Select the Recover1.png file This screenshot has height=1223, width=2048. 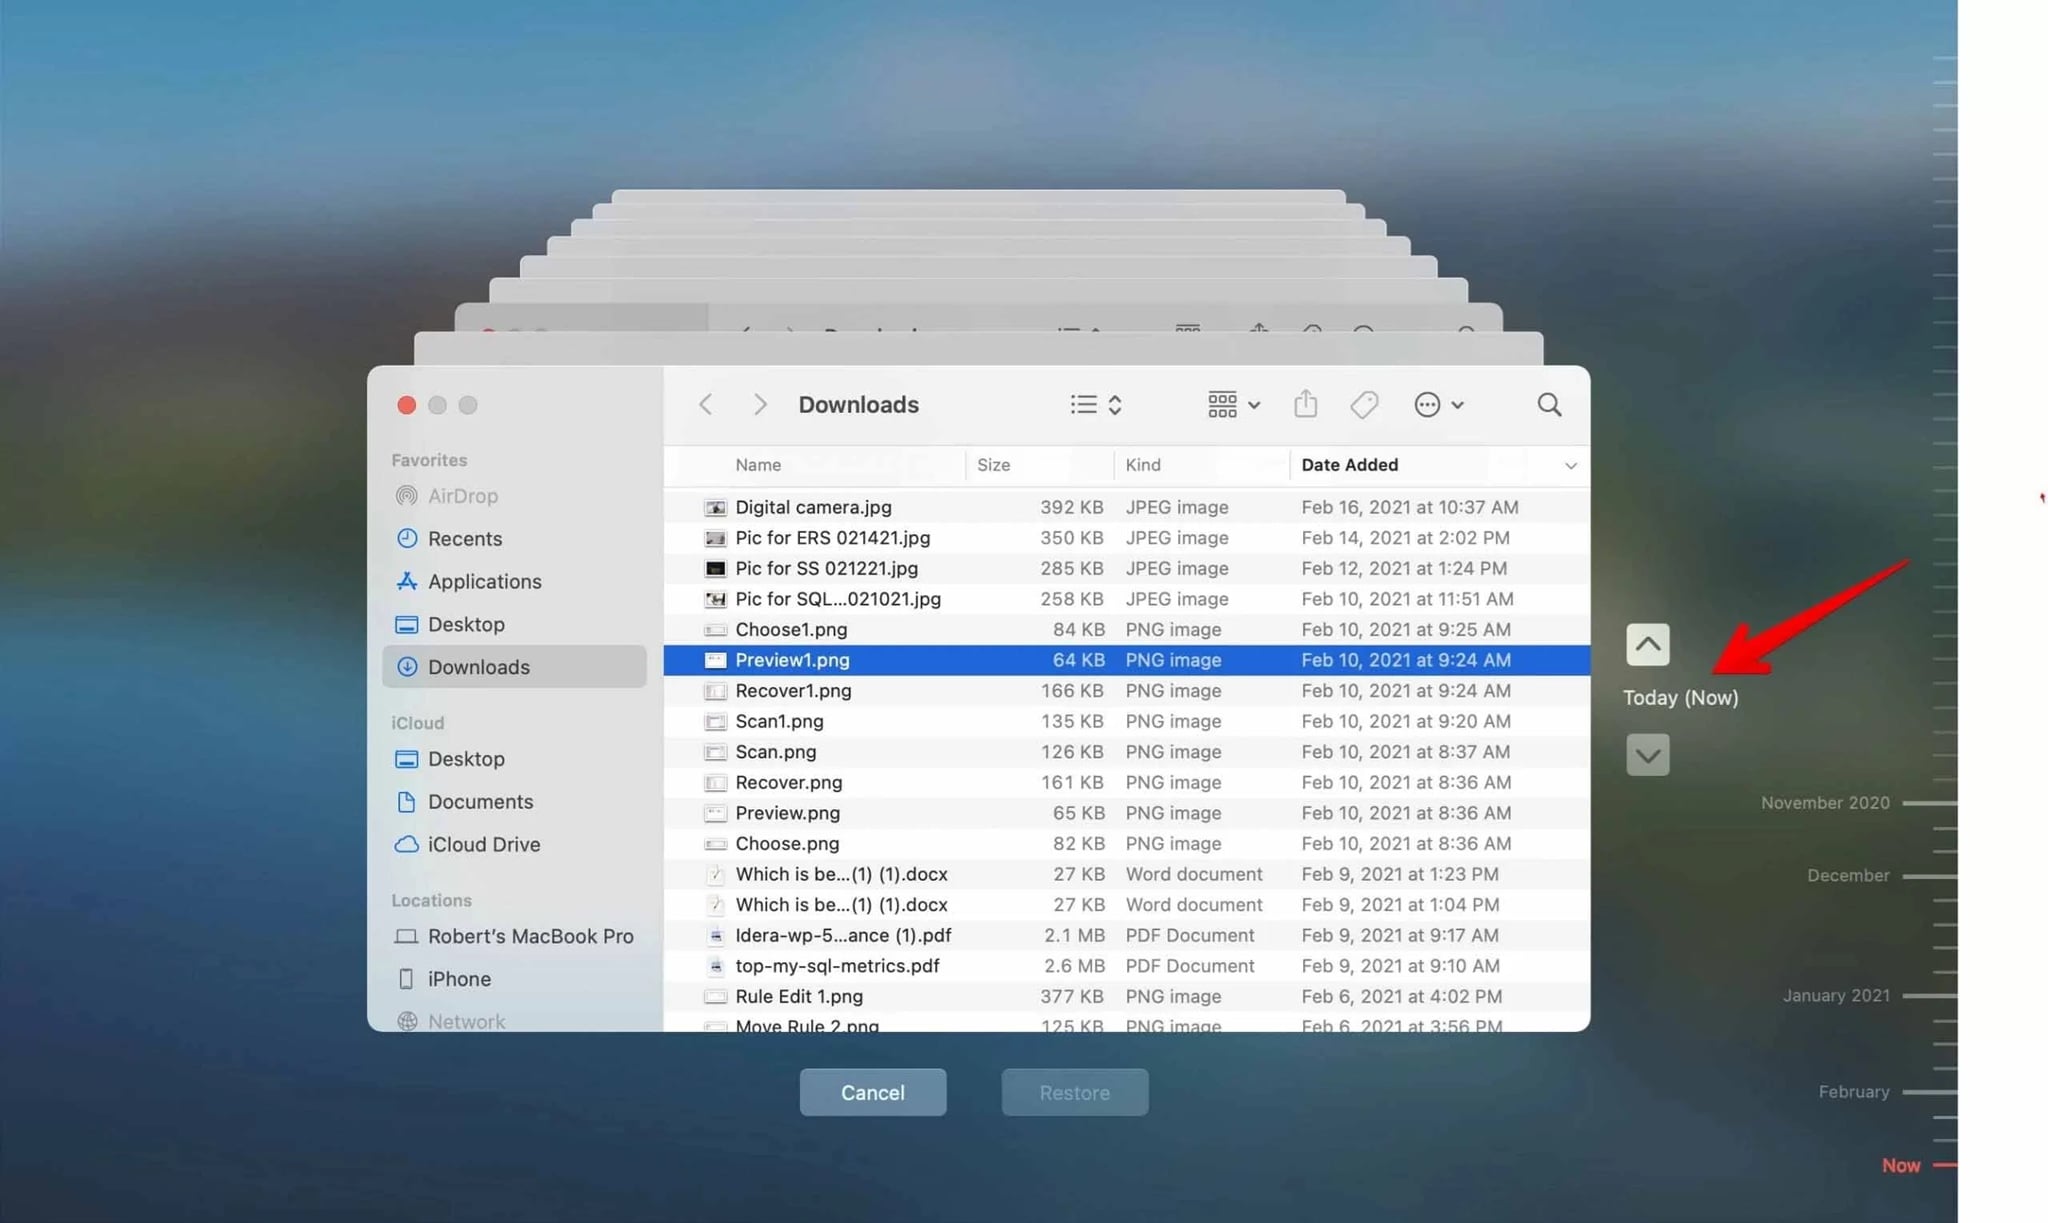[792, 690]
